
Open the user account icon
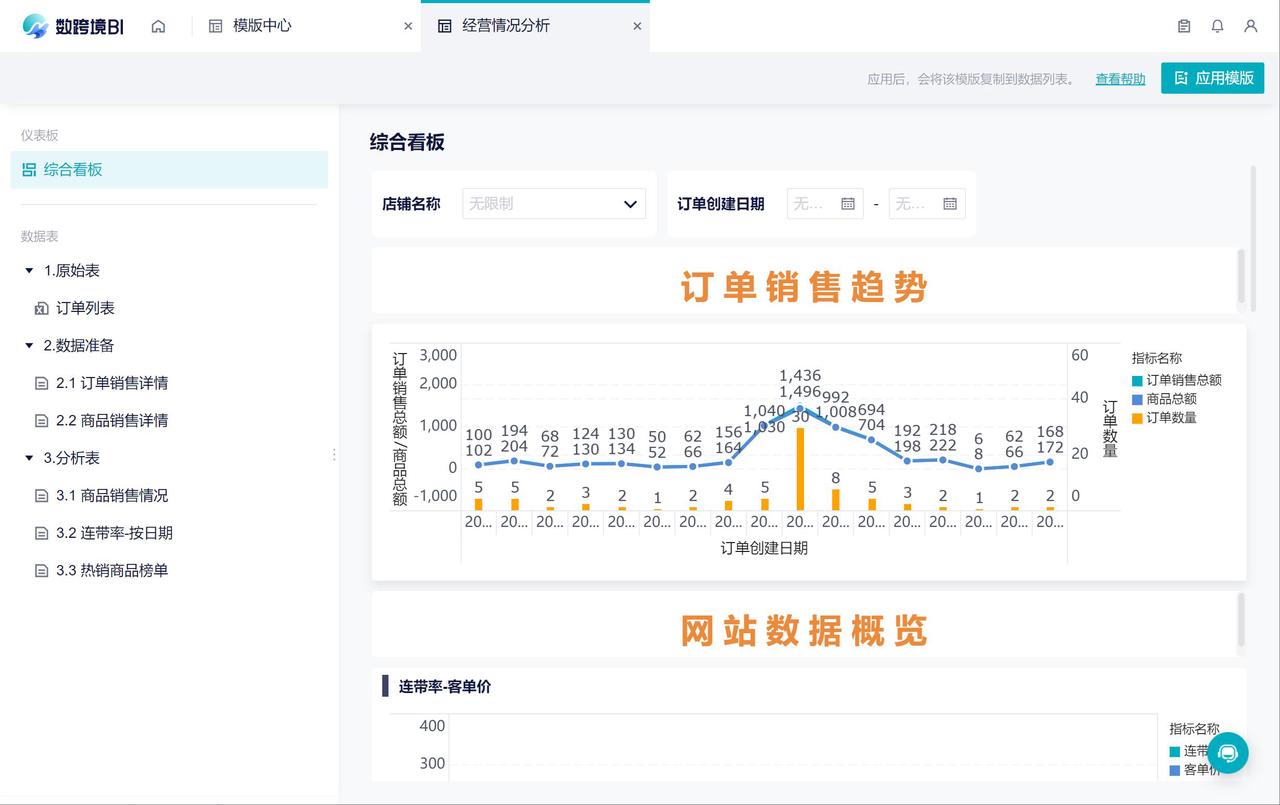1250,26
